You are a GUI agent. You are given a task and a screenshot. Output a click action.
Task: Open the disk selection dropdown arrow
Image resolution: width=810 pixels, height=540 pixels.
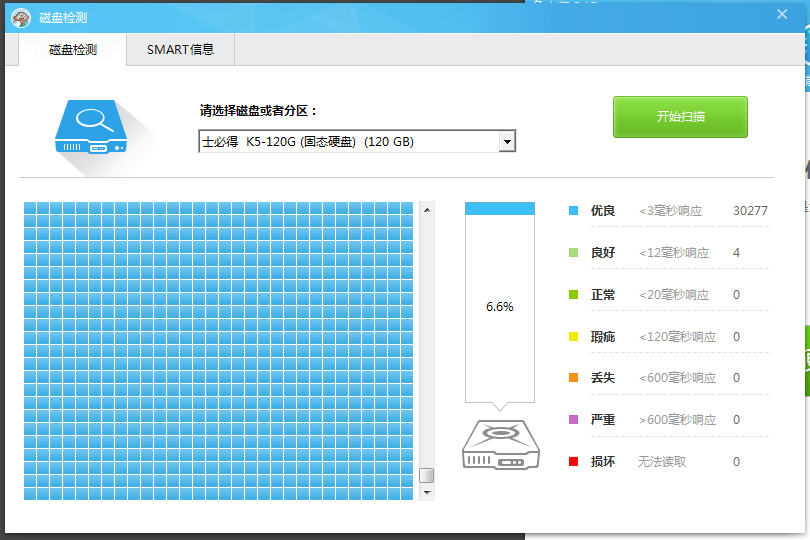507,142
